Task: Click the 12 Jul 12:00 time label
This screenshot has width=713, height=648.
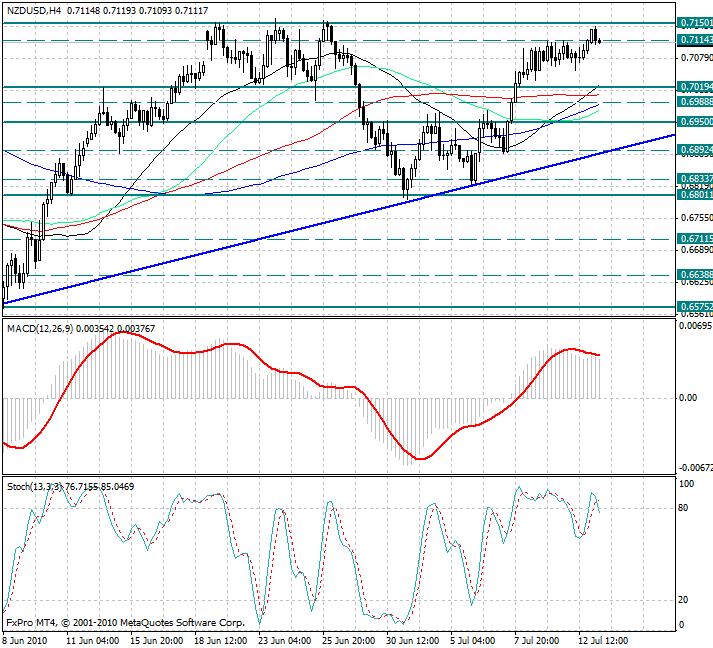Action: click(603, 641)
